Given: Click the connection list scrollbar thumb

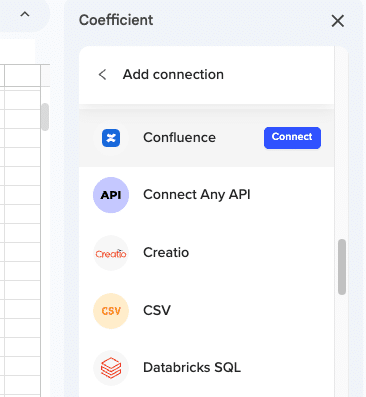Looking at the screenshot, I should [x=342, y=267].
